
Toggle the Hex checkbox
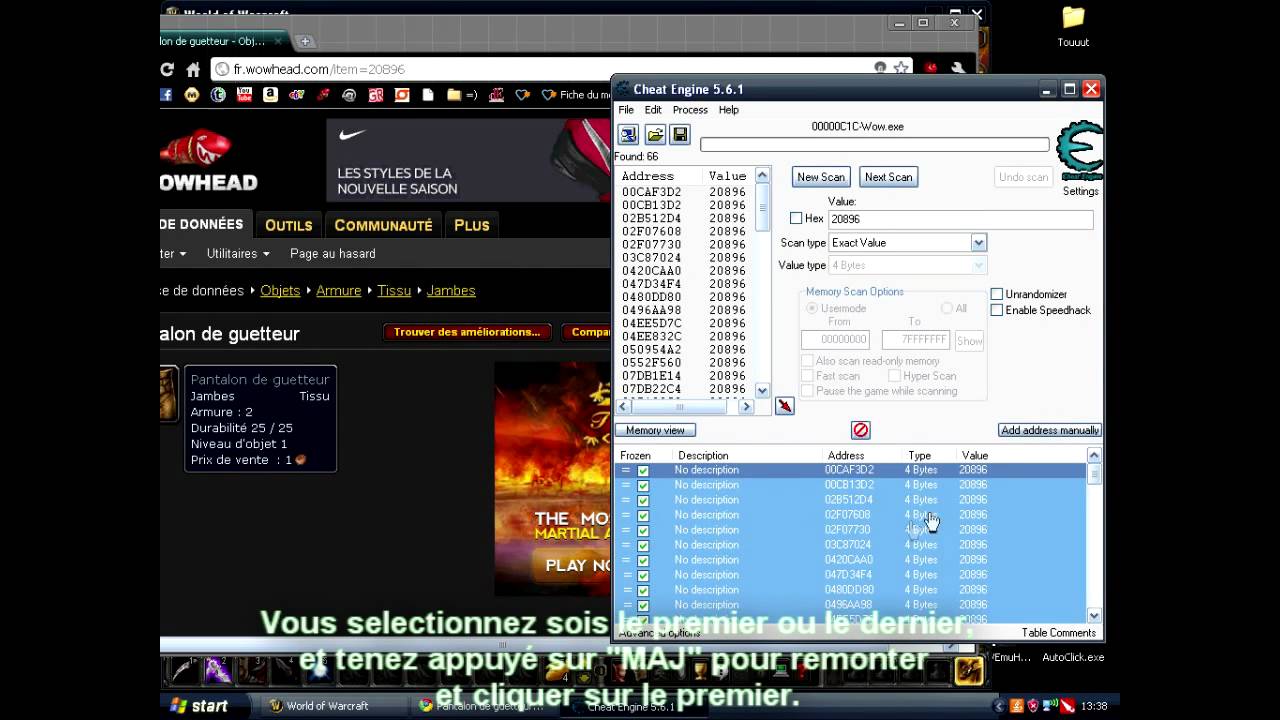[x=796, y=218]
